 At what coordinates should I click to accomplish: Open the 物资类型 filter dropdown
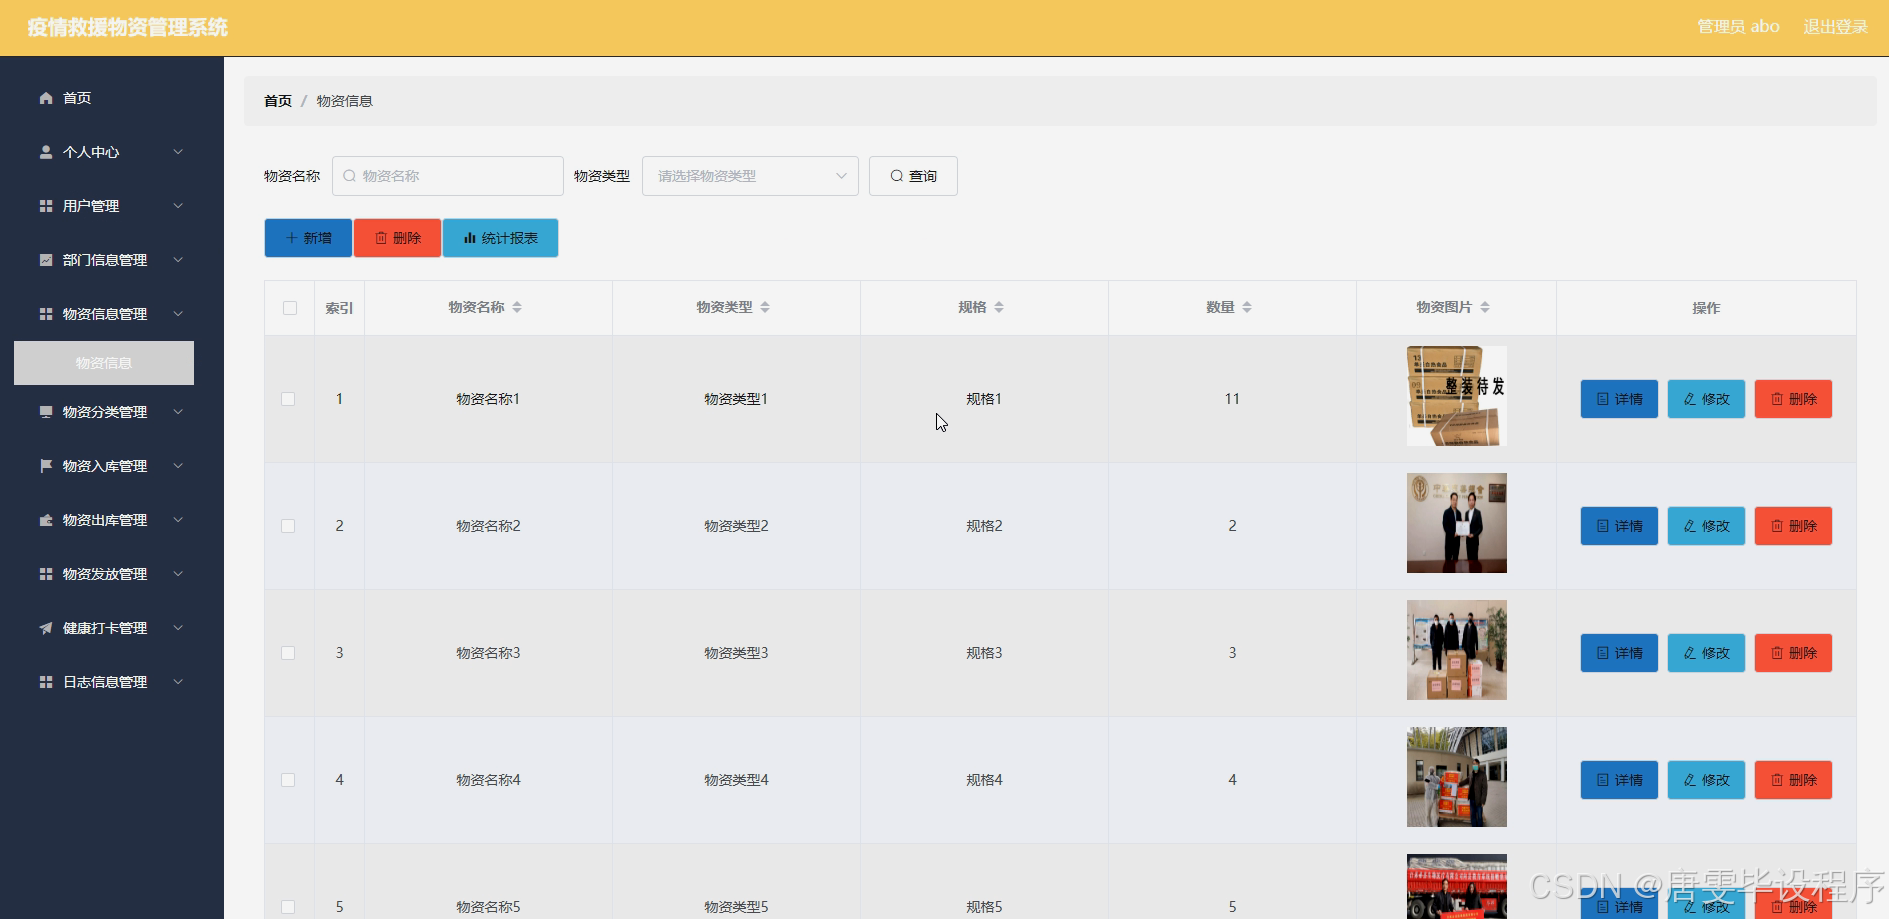pyautogui.click(x=750, y=176)
